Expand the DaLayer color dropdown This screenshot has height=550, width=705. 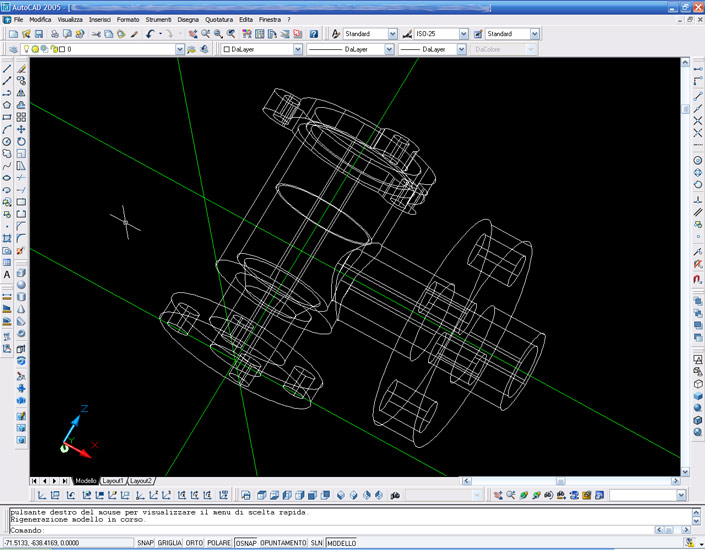click(297, 49)
